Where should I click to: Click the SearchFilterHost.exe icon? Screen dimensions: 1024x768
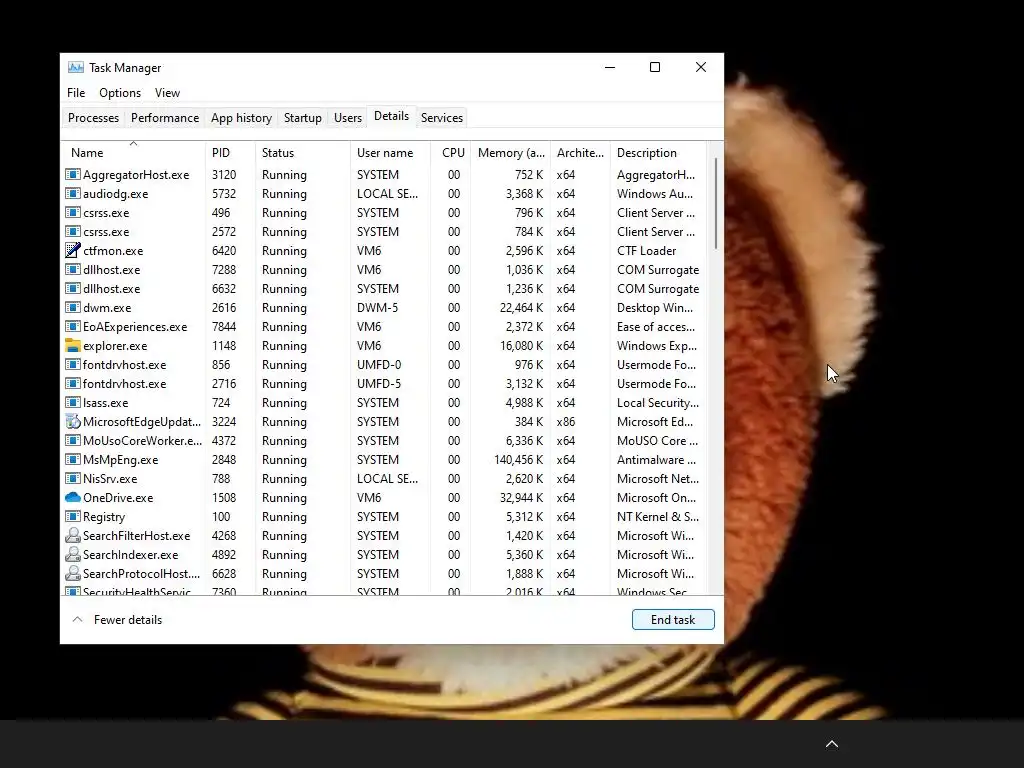click(72, 536)
